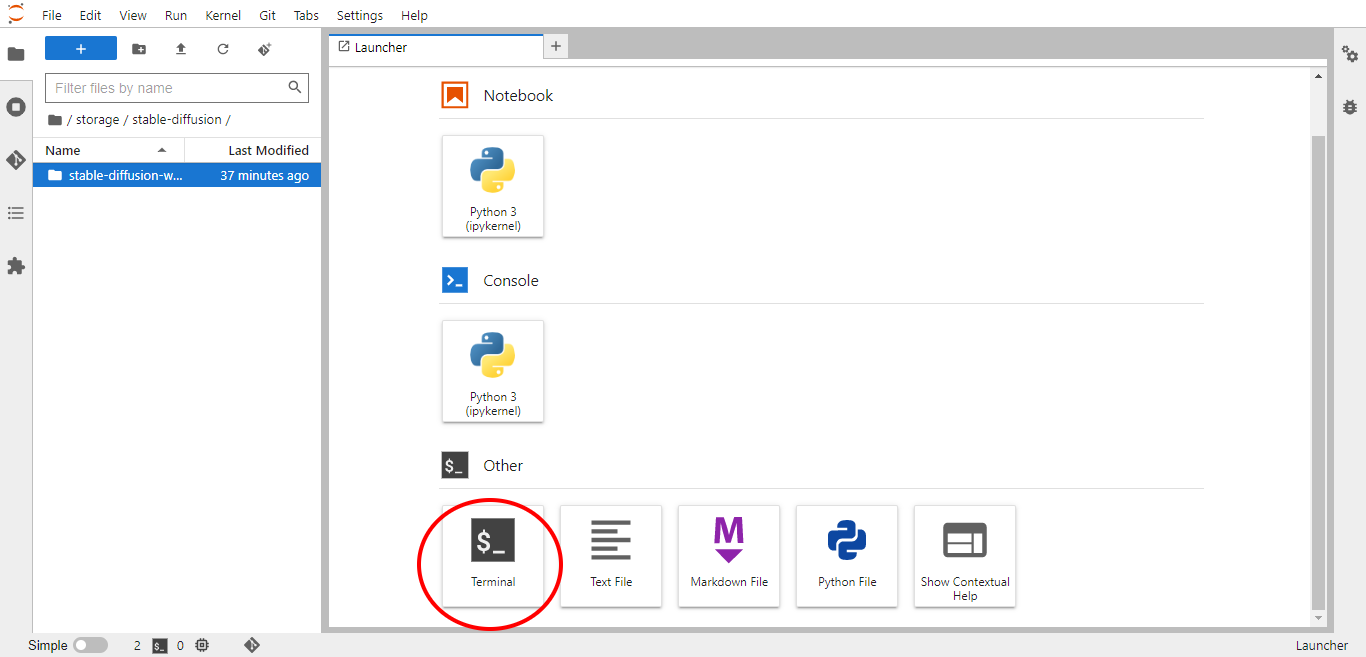Launch a Python 3 Notebook

coord(493,186)
